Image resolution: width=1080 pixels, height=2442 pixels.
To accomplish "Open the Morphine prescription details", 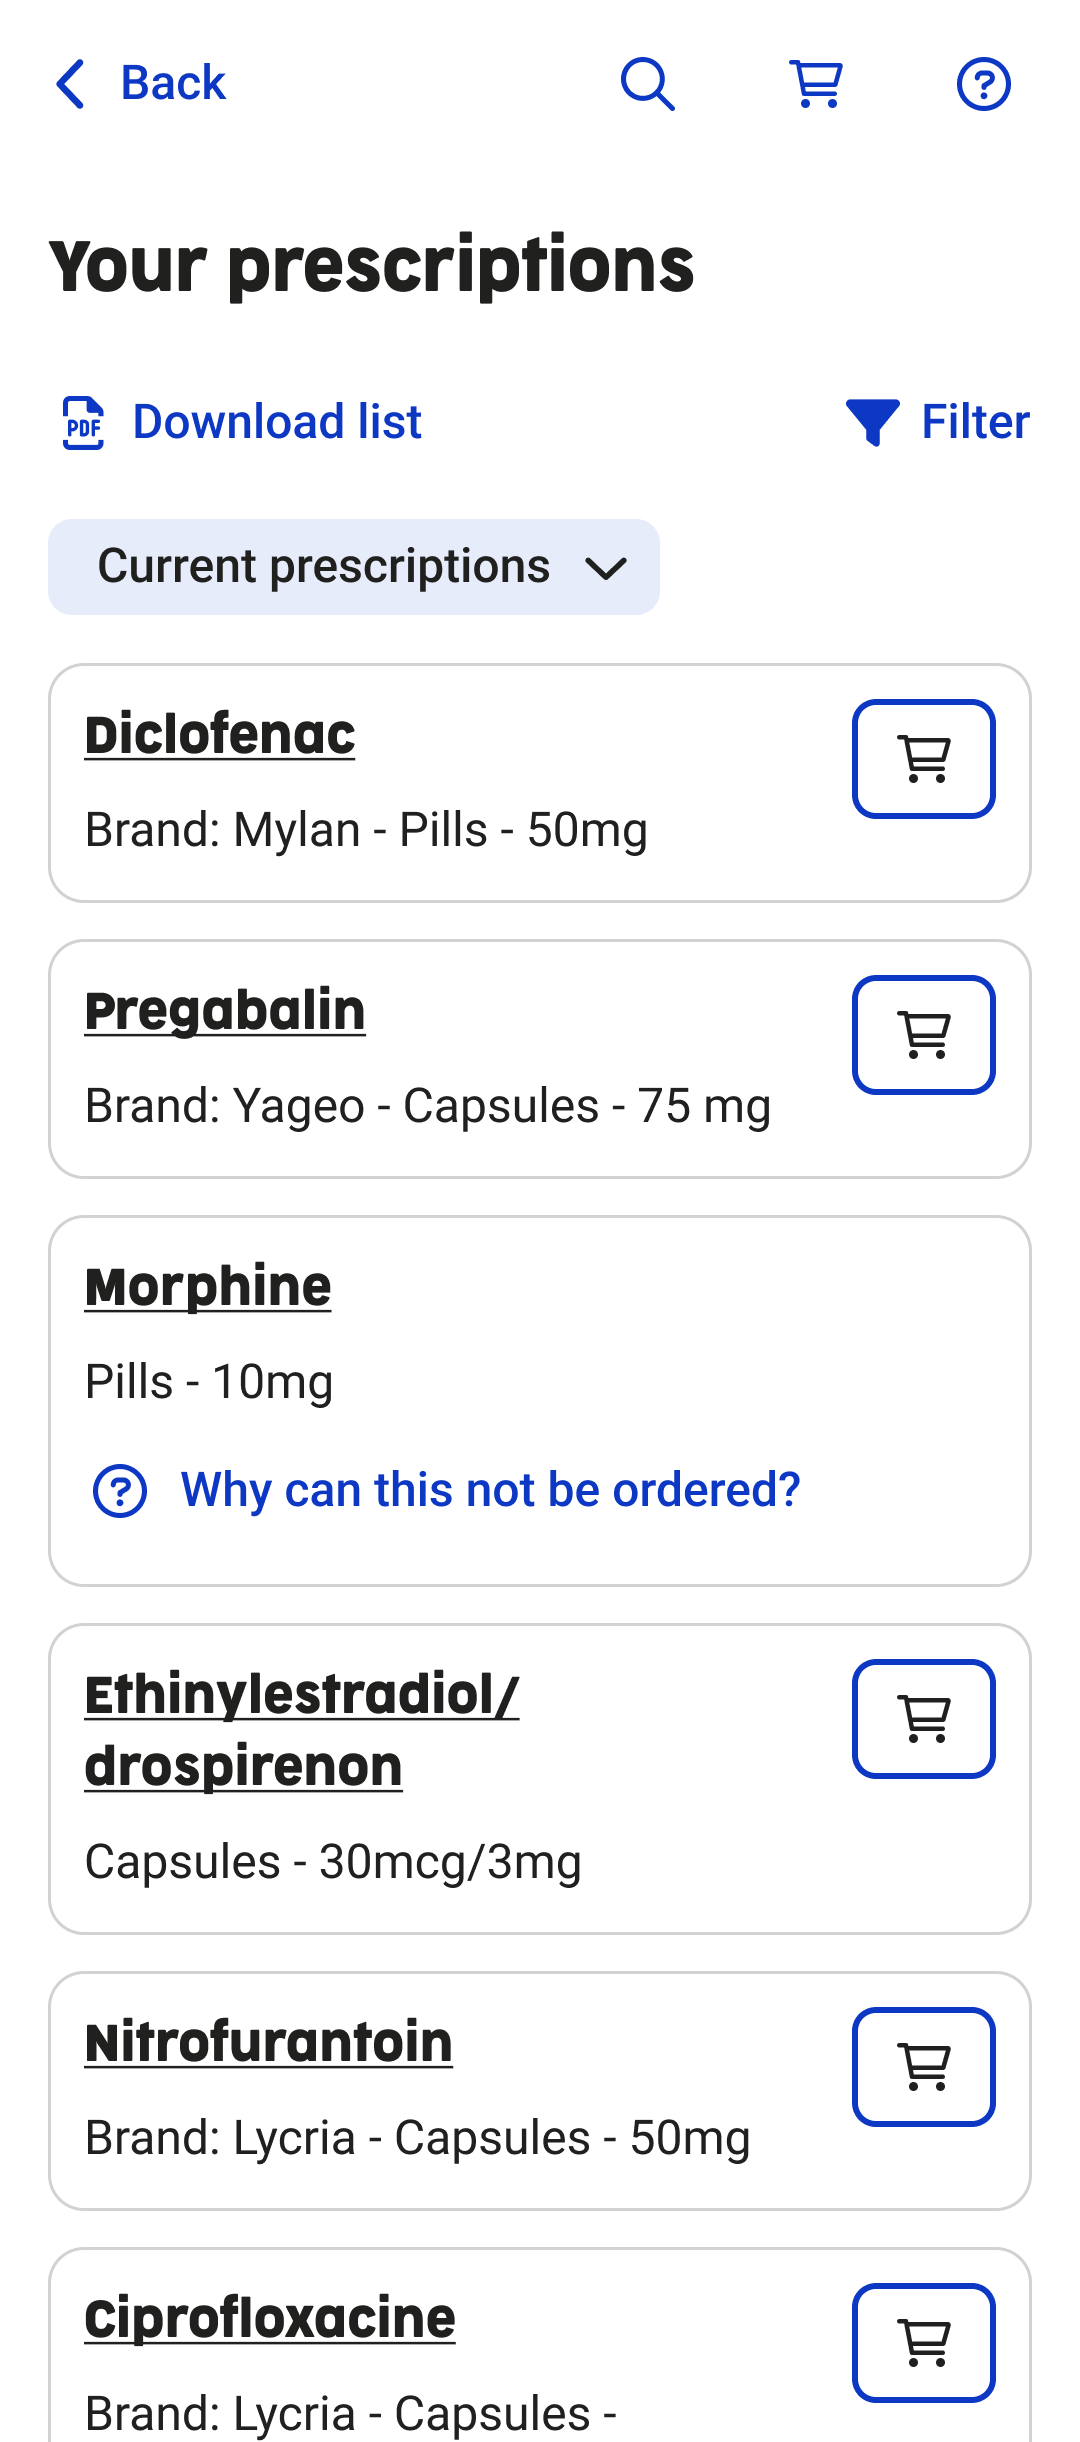I will 208,1287.
